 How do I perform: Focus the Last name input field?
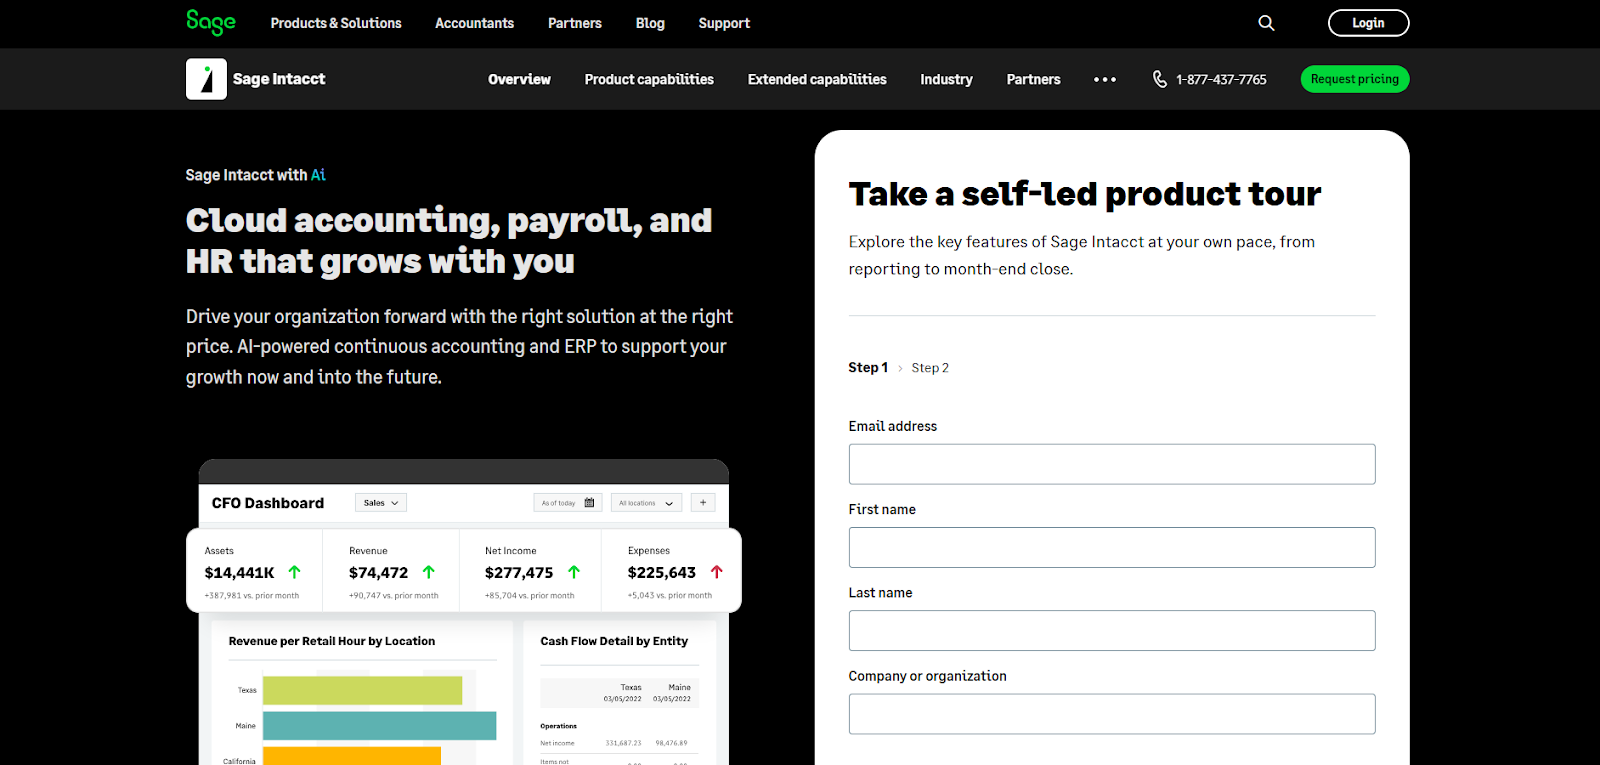coord(1112,630)
